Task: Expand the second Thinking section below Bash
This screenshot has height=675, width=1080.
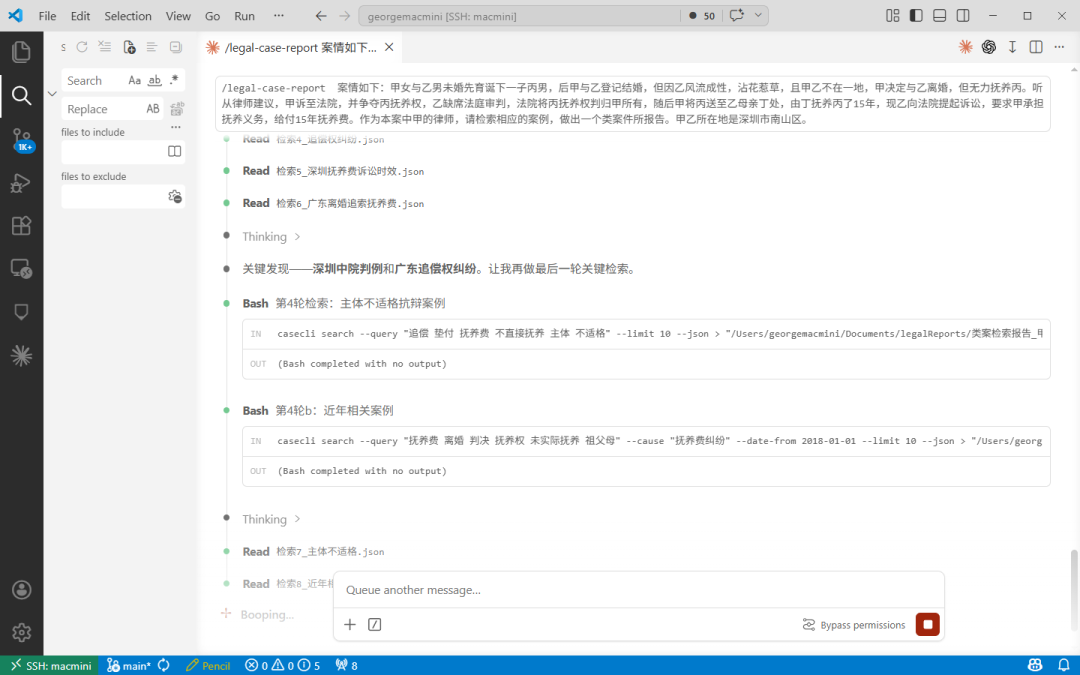Action: (x=271, y=519)
